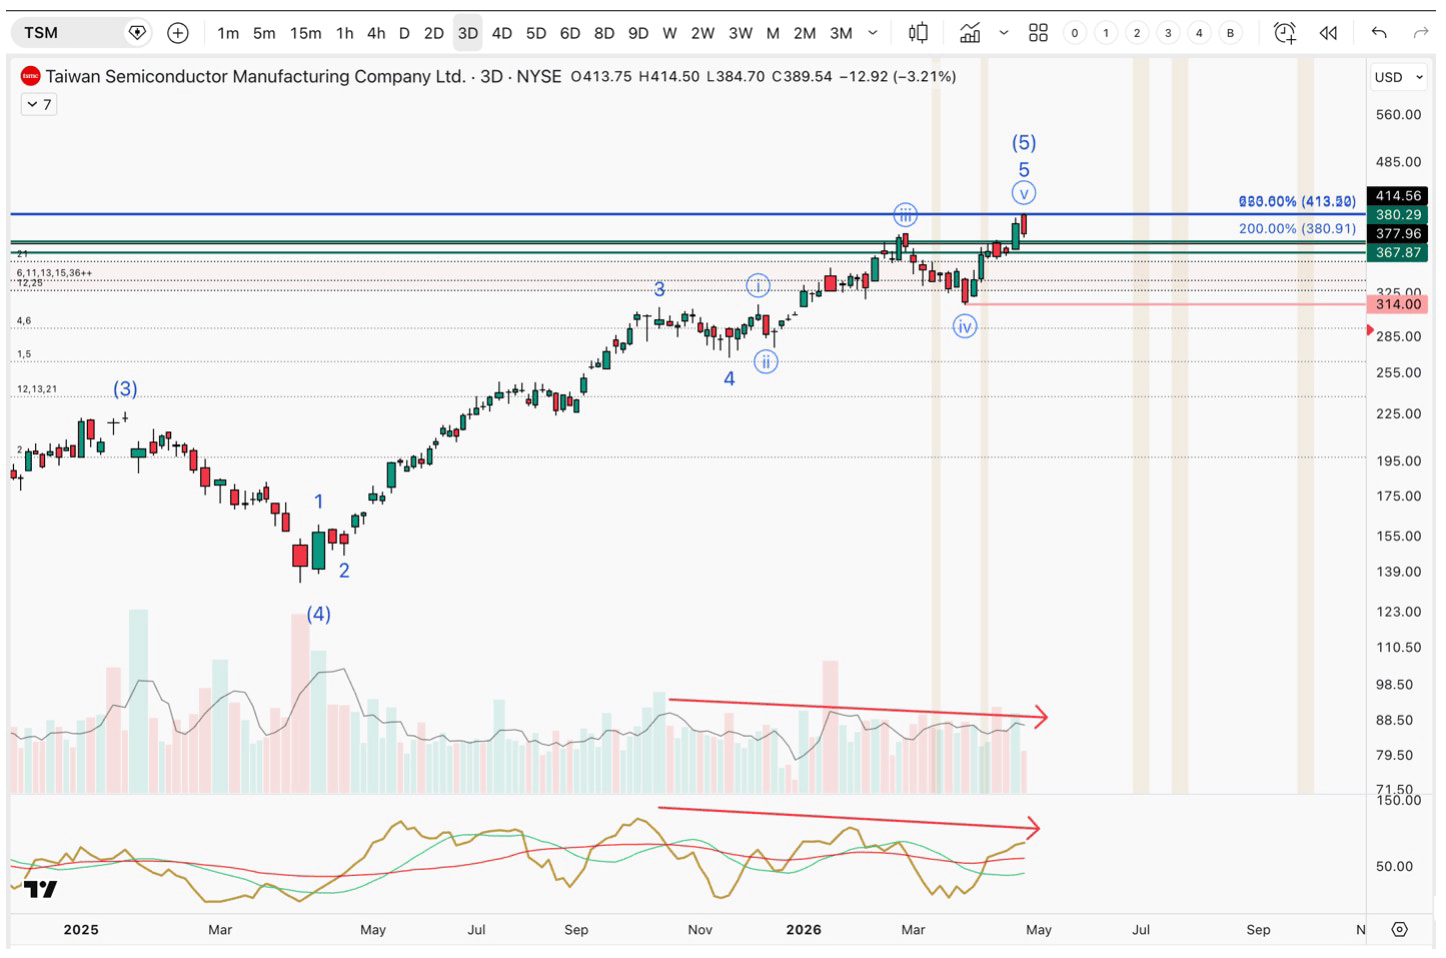Open the four-square layout grid icon
Screen dimensions: 1446x958
1038,33
